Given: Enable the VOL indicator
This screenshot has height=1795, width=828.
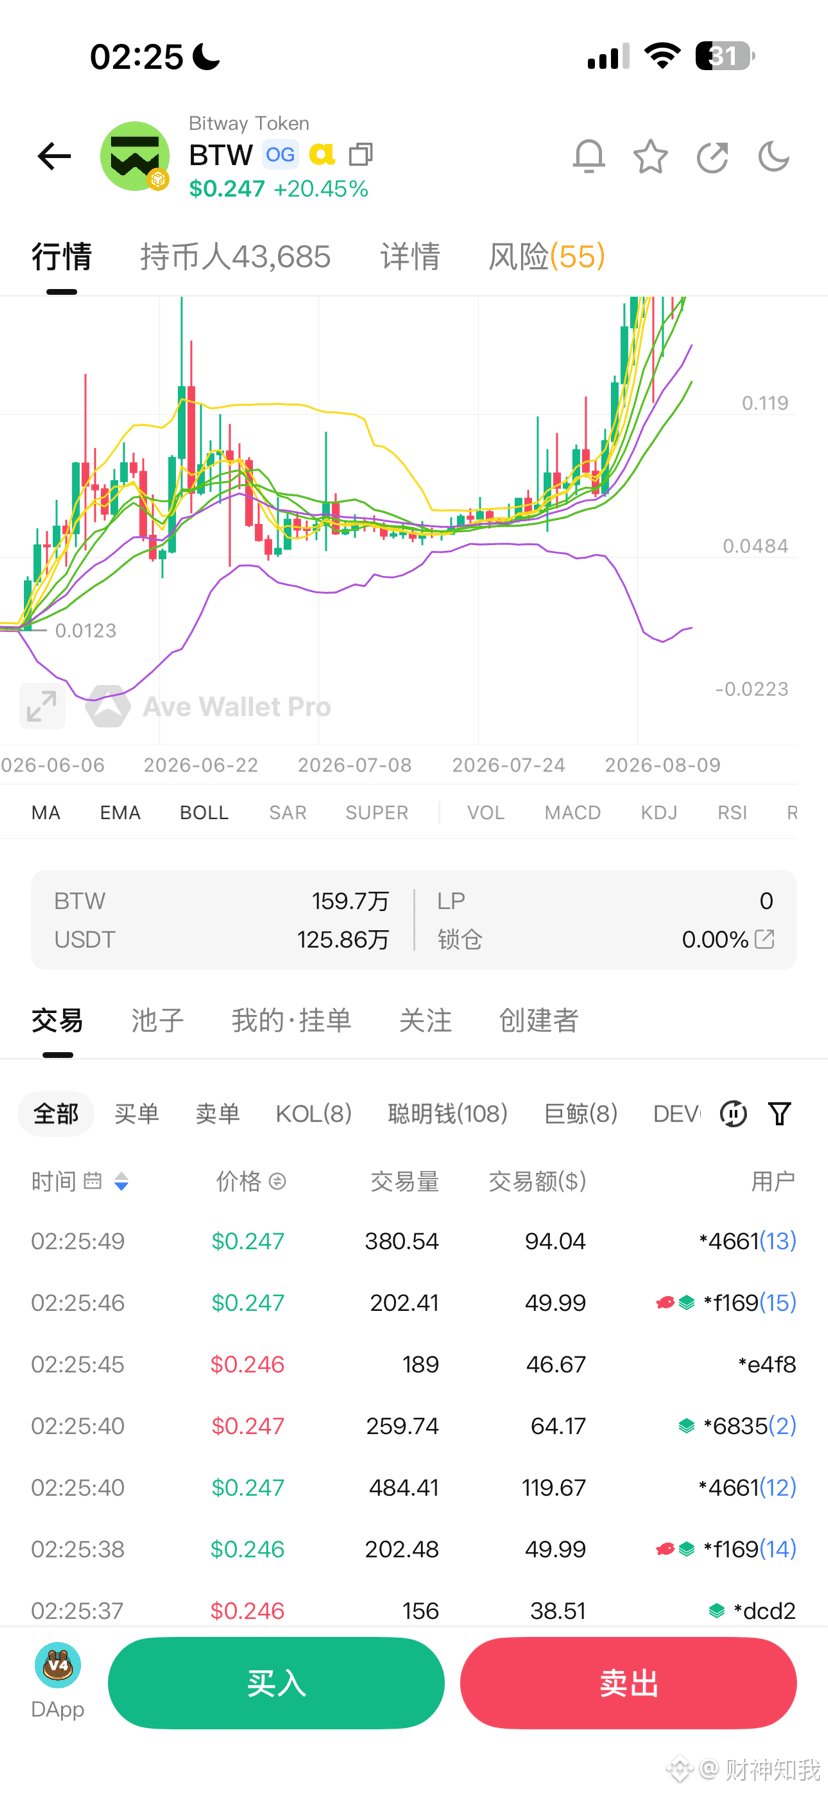Looking at the screenshot, I should tap(486, 812).
